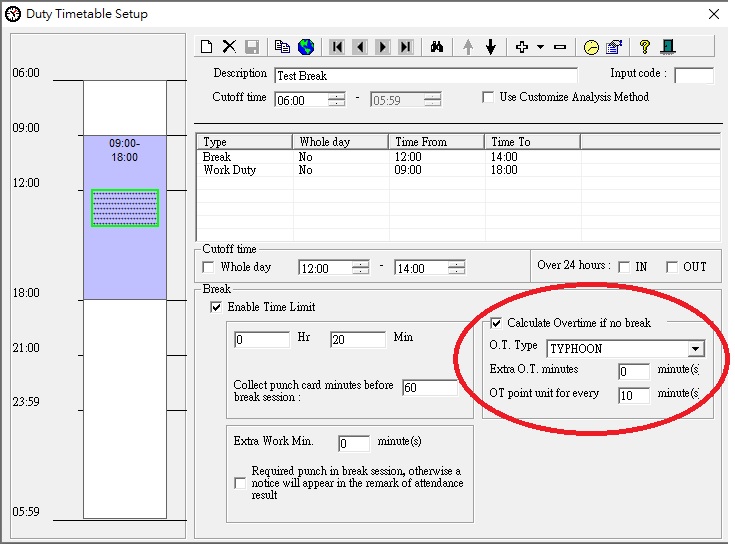Enable Required punch in break session
Image resolution: width=735 pixels, height=552 pixels.
pyautogui.click(x=240, y=483)
